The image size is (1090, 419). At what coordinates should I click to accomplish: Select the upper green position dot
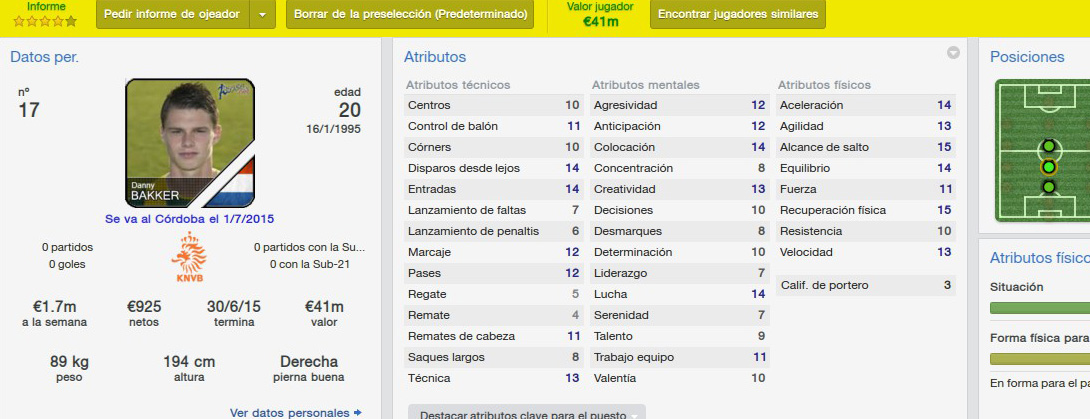pyautogui.click(x=1048, y=147)
